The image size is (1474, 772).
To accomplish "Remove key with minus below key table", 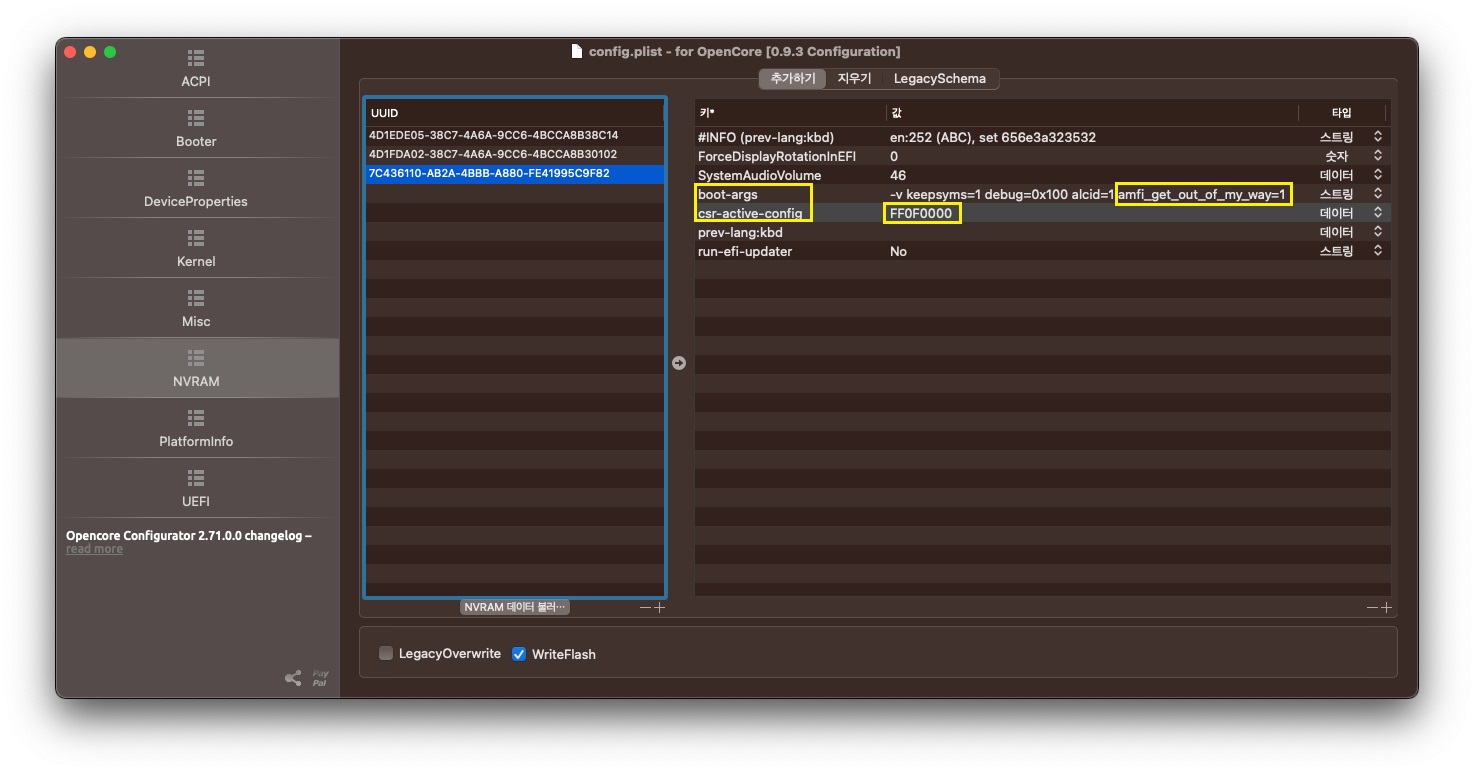I will [x=1372, y=607].
